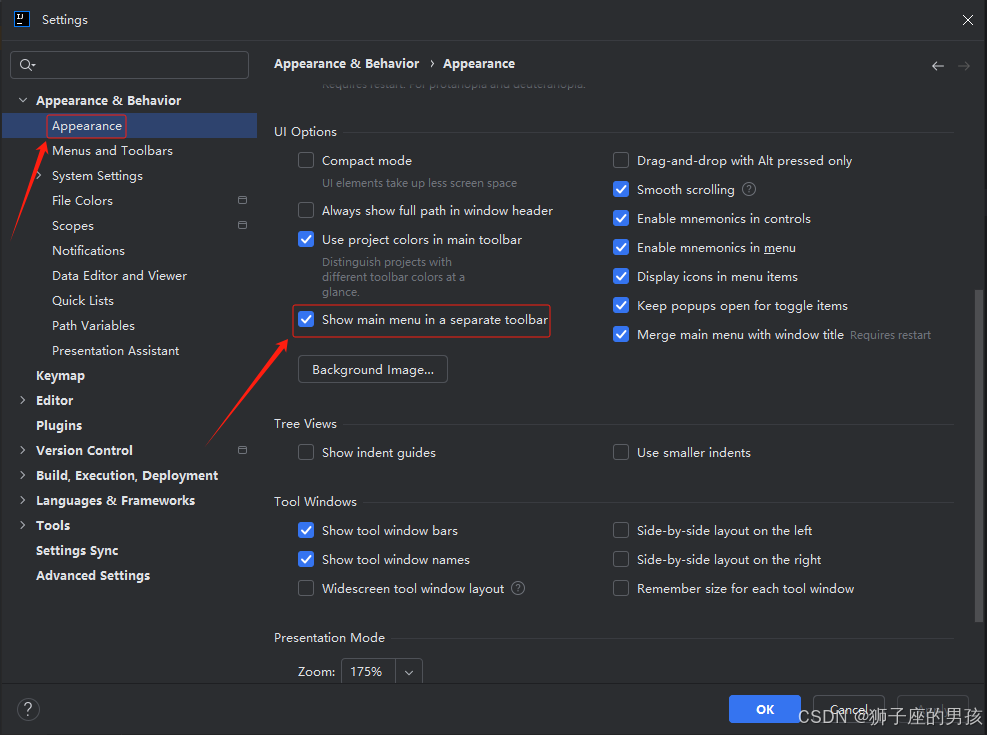Click the help icon next to Smooth scrolling
The height and width of the screenshot is (735, 987).
(749, 189)
